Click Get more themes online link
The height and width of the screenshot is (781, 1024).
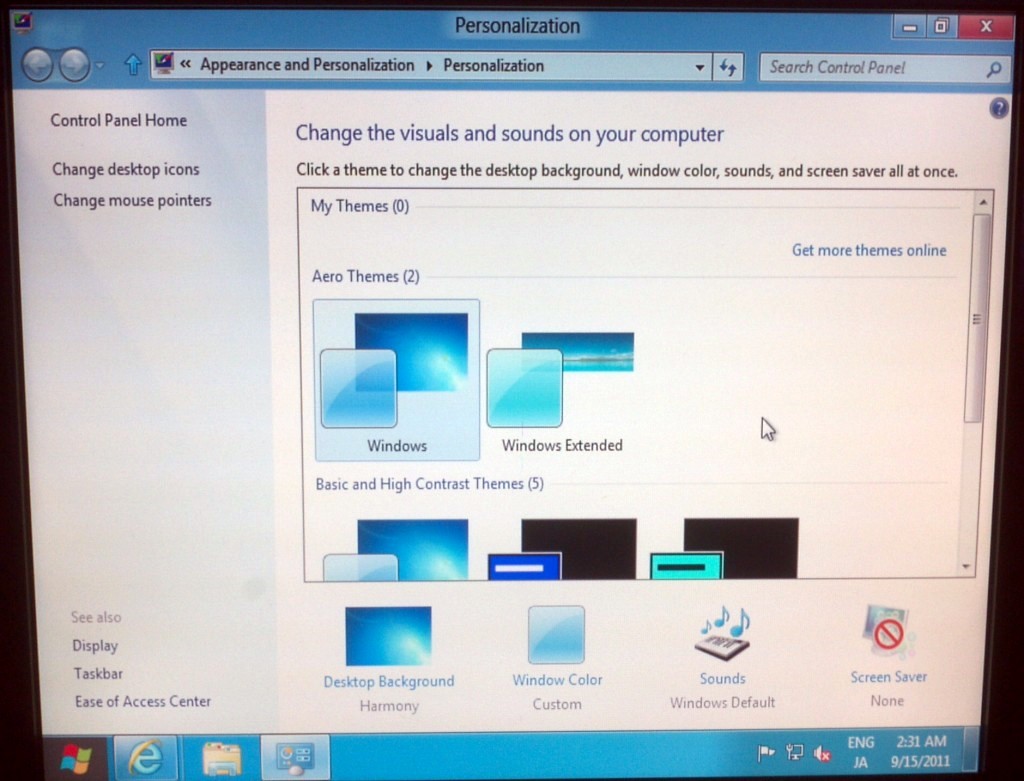point(868,250)
